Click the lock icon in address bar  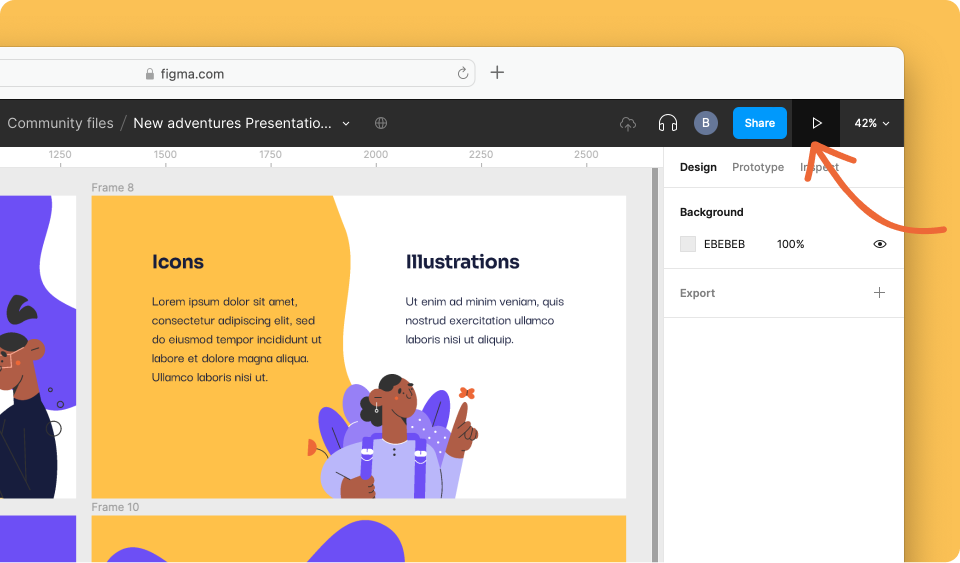(149, 74)
